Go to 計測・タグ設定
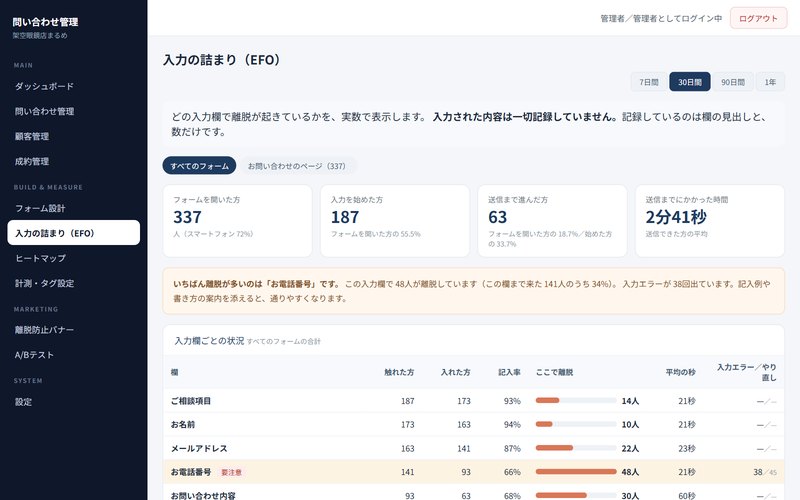800x500 pixels. [x=73, y=283]
